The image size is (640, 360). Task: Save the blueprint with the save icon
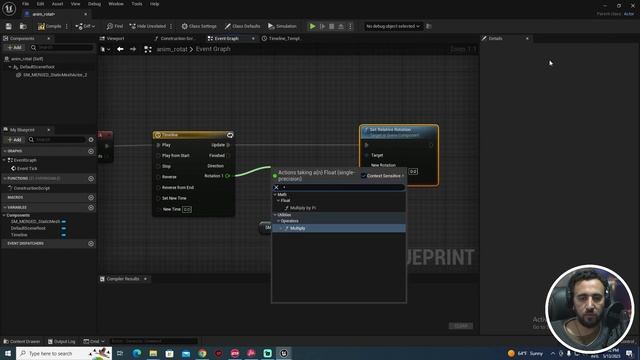[9, 26]
